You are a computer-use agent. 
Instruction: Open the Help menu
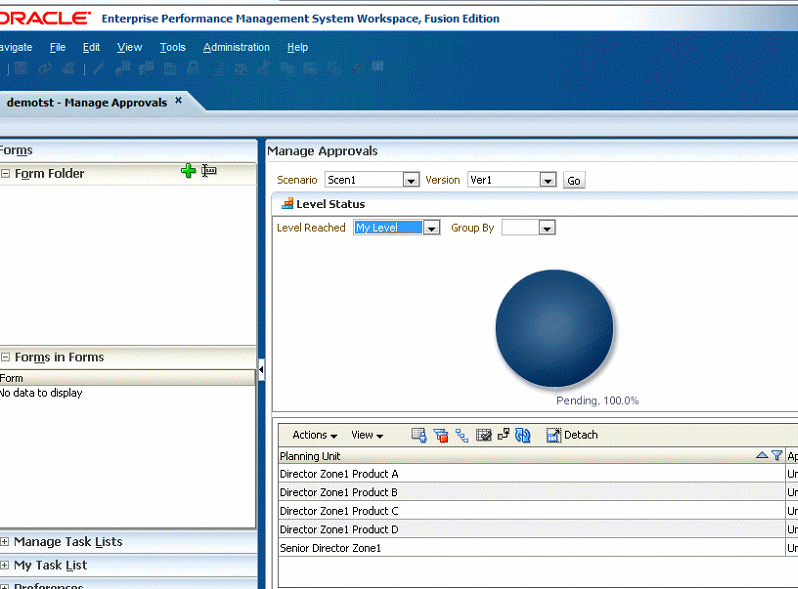point(297,47)
